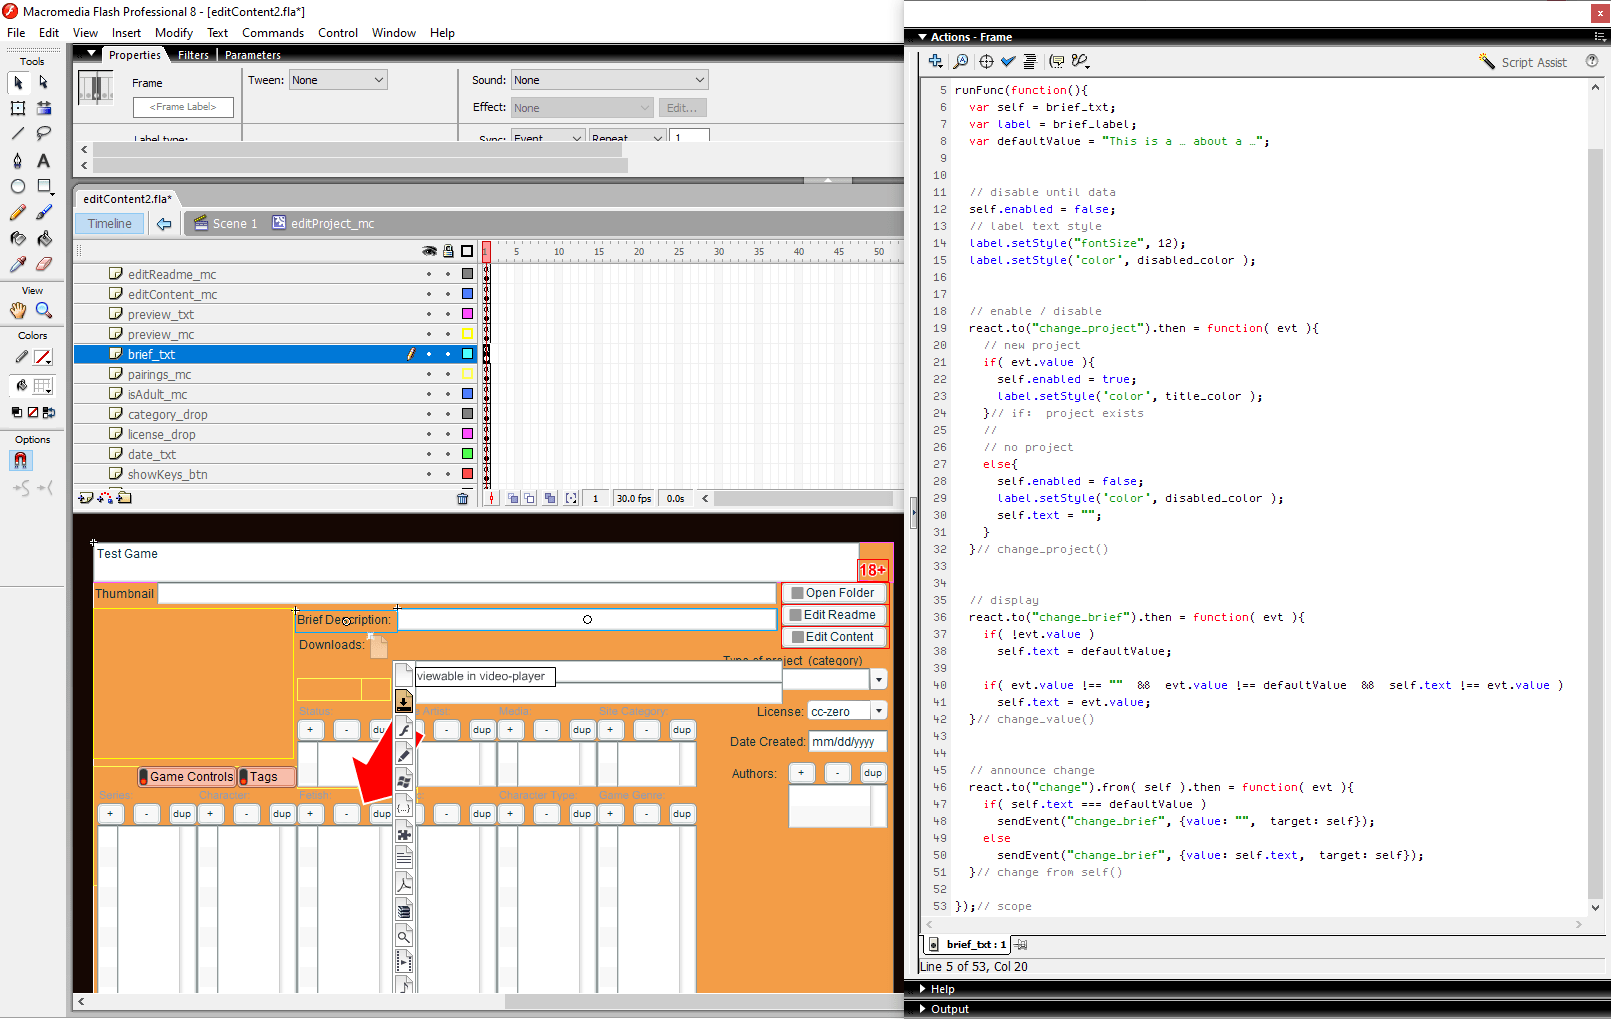Open the Sound dropdown
This screenshot has width=1611, height=1019.
tap(609, 80)
